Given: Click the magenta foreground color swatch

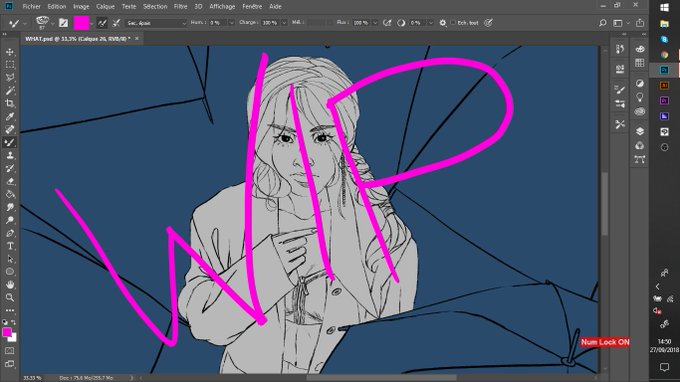Looking at the screenshot, I should click(x=7, y=332).
